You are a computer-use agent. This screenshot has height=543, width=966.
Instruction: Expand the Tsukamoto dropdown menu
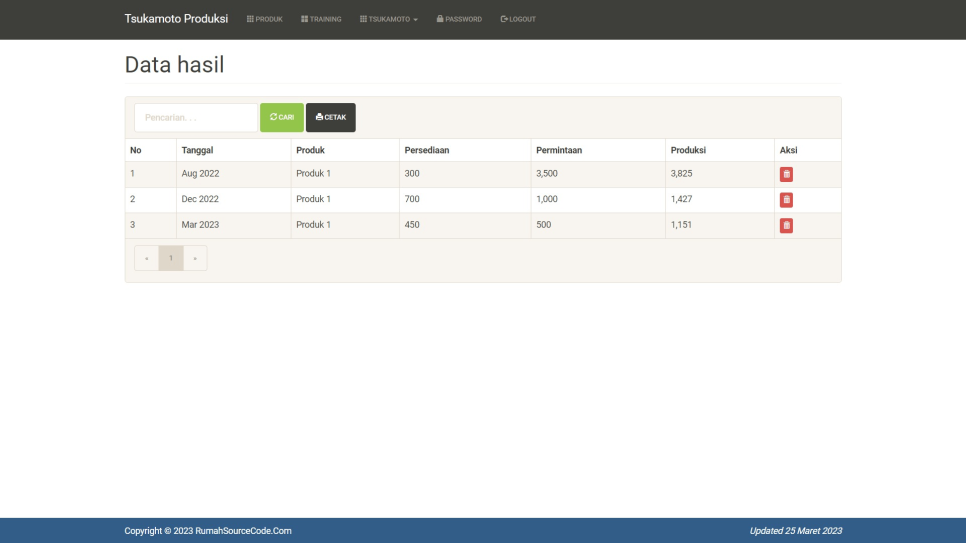coord(389,19)
